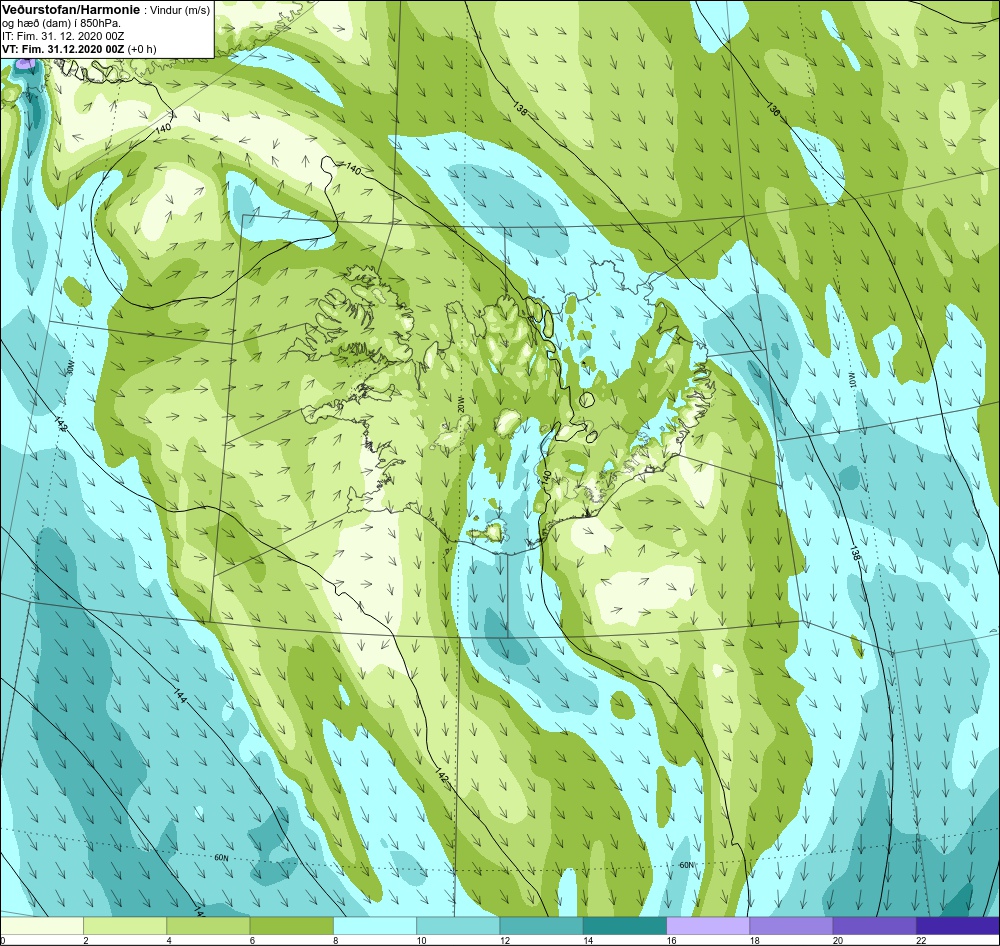Click the 20W longitude label
The image size is (1000, 946).
[460, 404]
